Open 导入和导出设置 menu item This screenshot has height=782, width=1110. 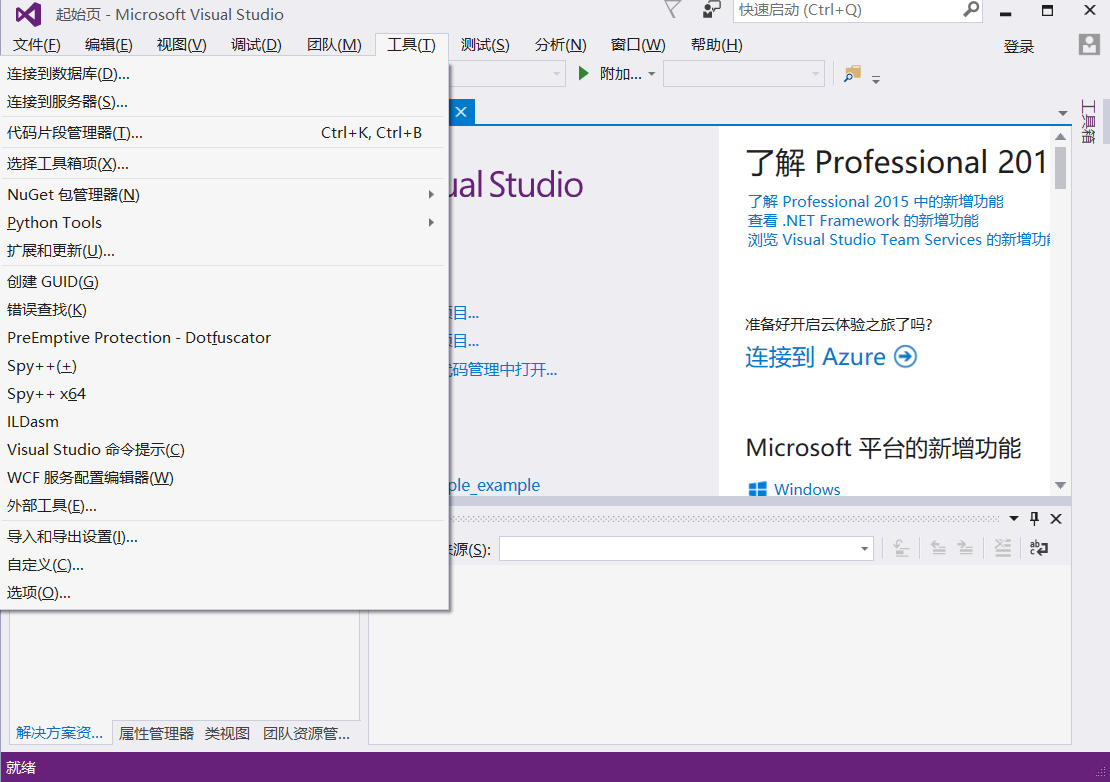tap(223, 536)
